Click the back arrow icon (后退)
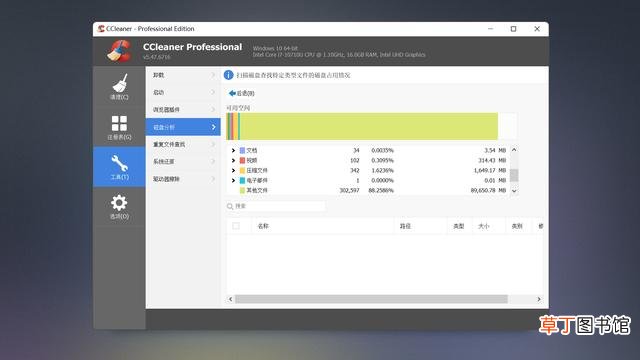Screen dimensions: 640x360 pos(232,93)
